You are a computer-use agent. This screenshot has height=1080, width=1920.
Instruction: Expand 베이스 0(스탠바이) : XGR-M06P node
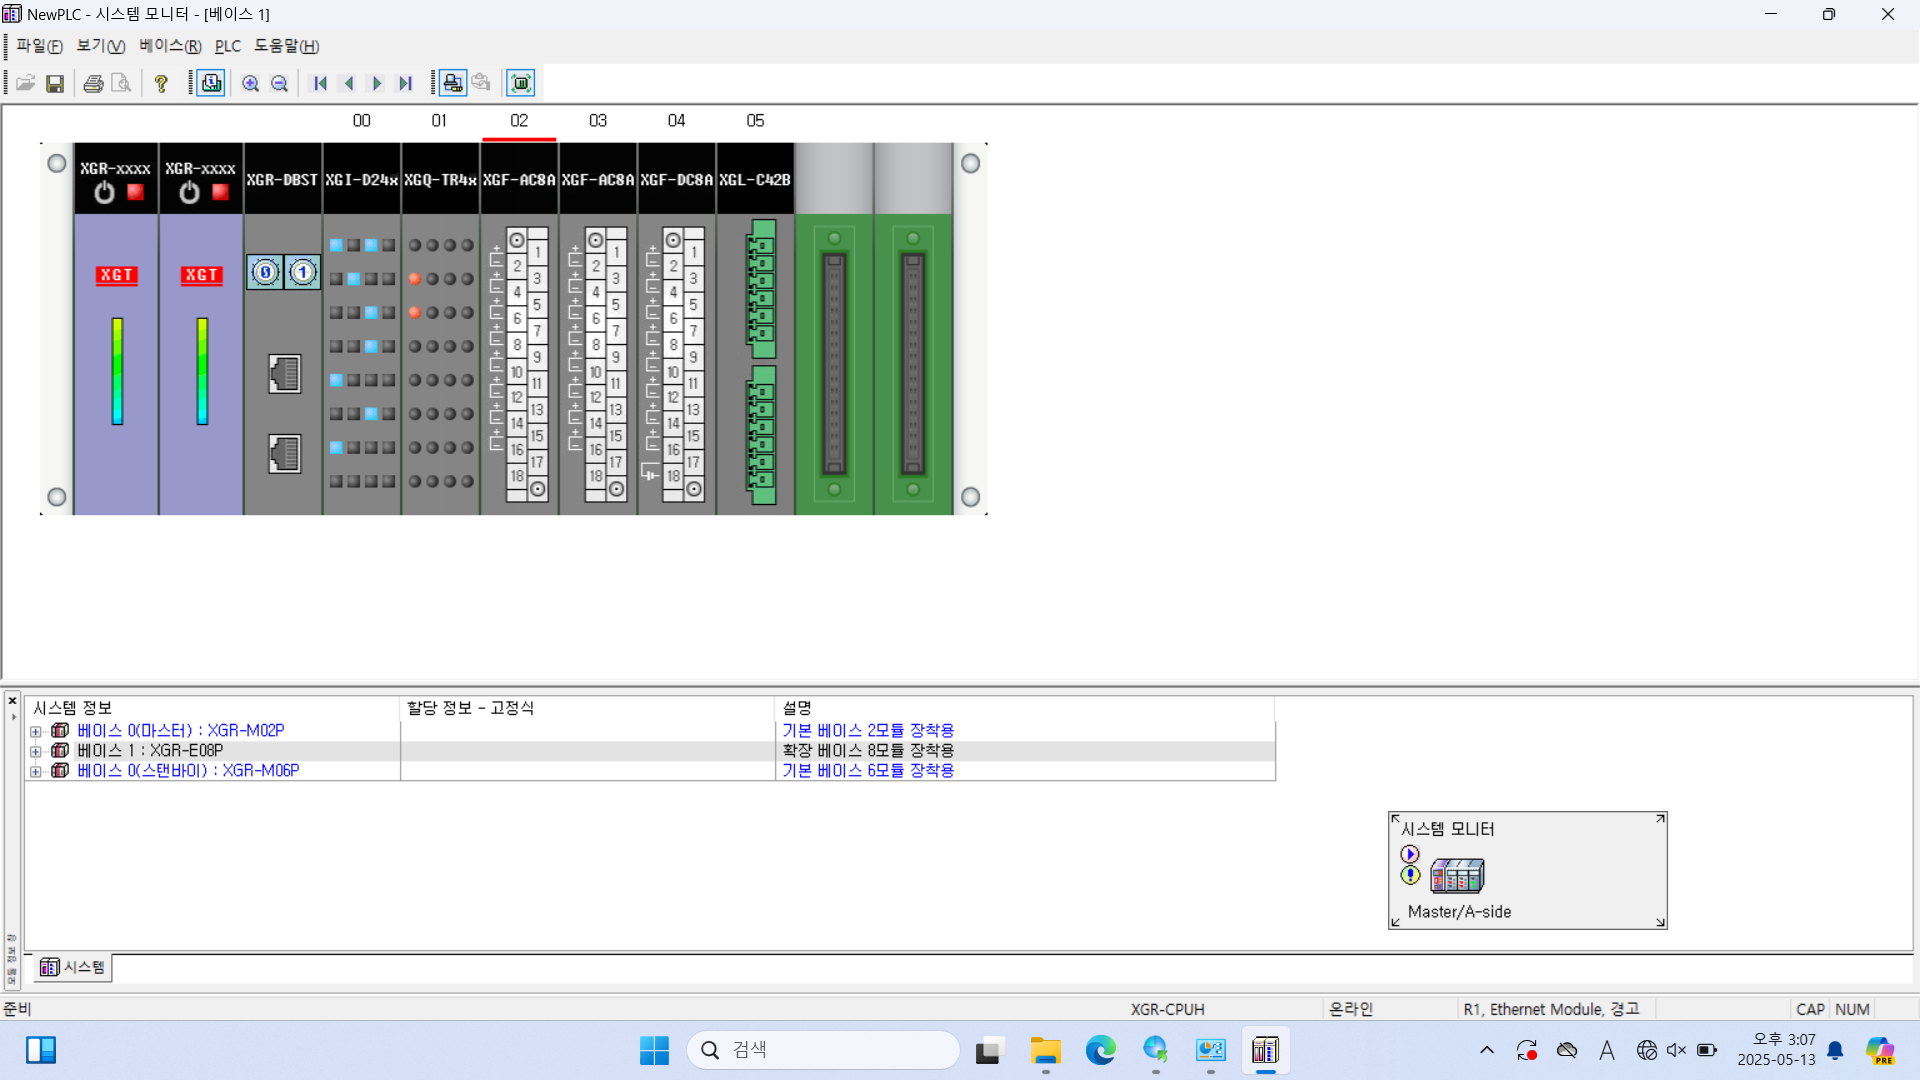click(36, 771)
